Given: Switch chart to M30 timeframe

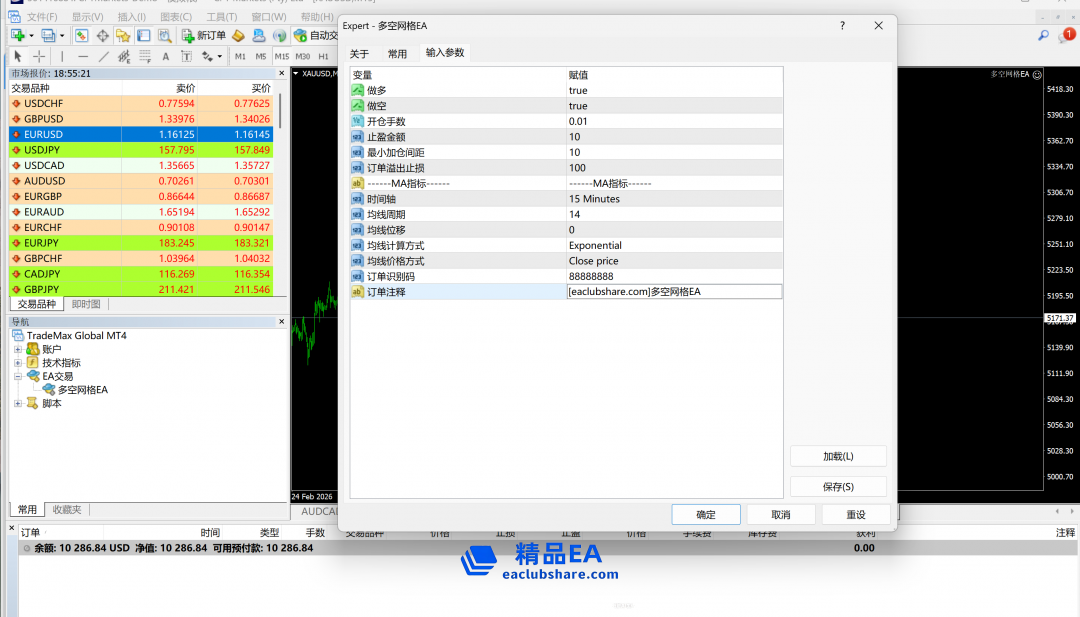Looking at the screenshot, I should click(x=302, y=57).
